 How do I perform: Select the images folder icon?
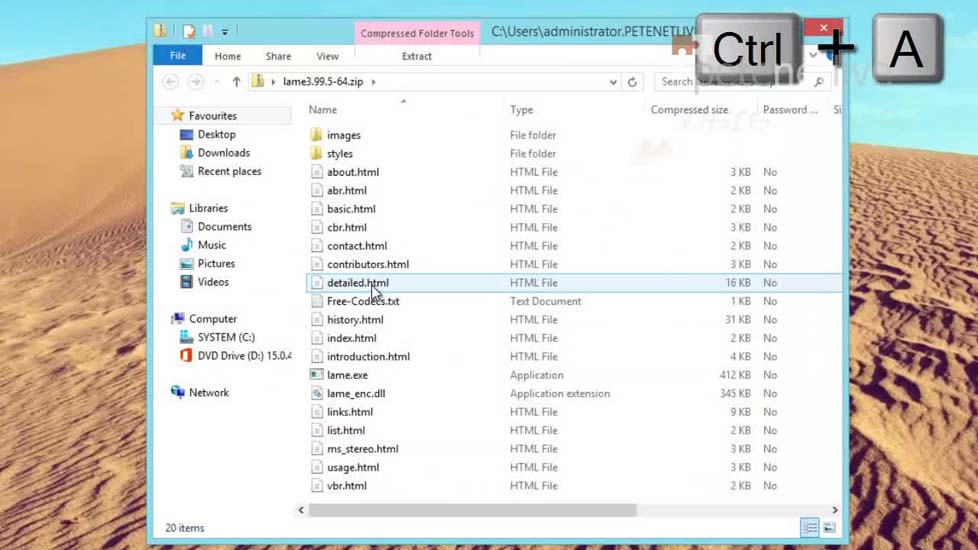[316, 135]
